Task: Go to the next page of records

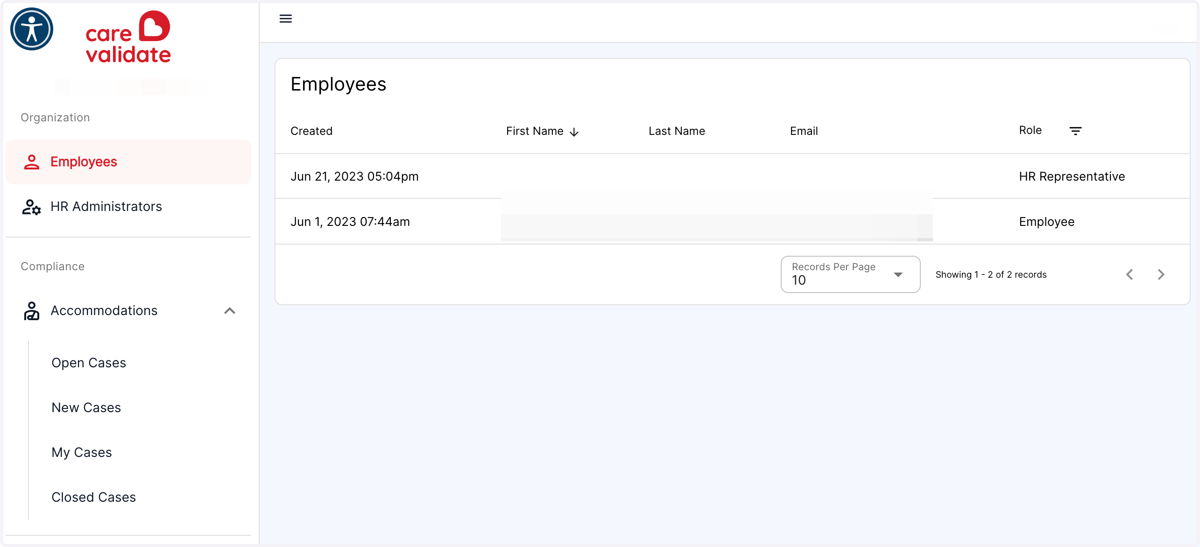Action: point(1161,274)
